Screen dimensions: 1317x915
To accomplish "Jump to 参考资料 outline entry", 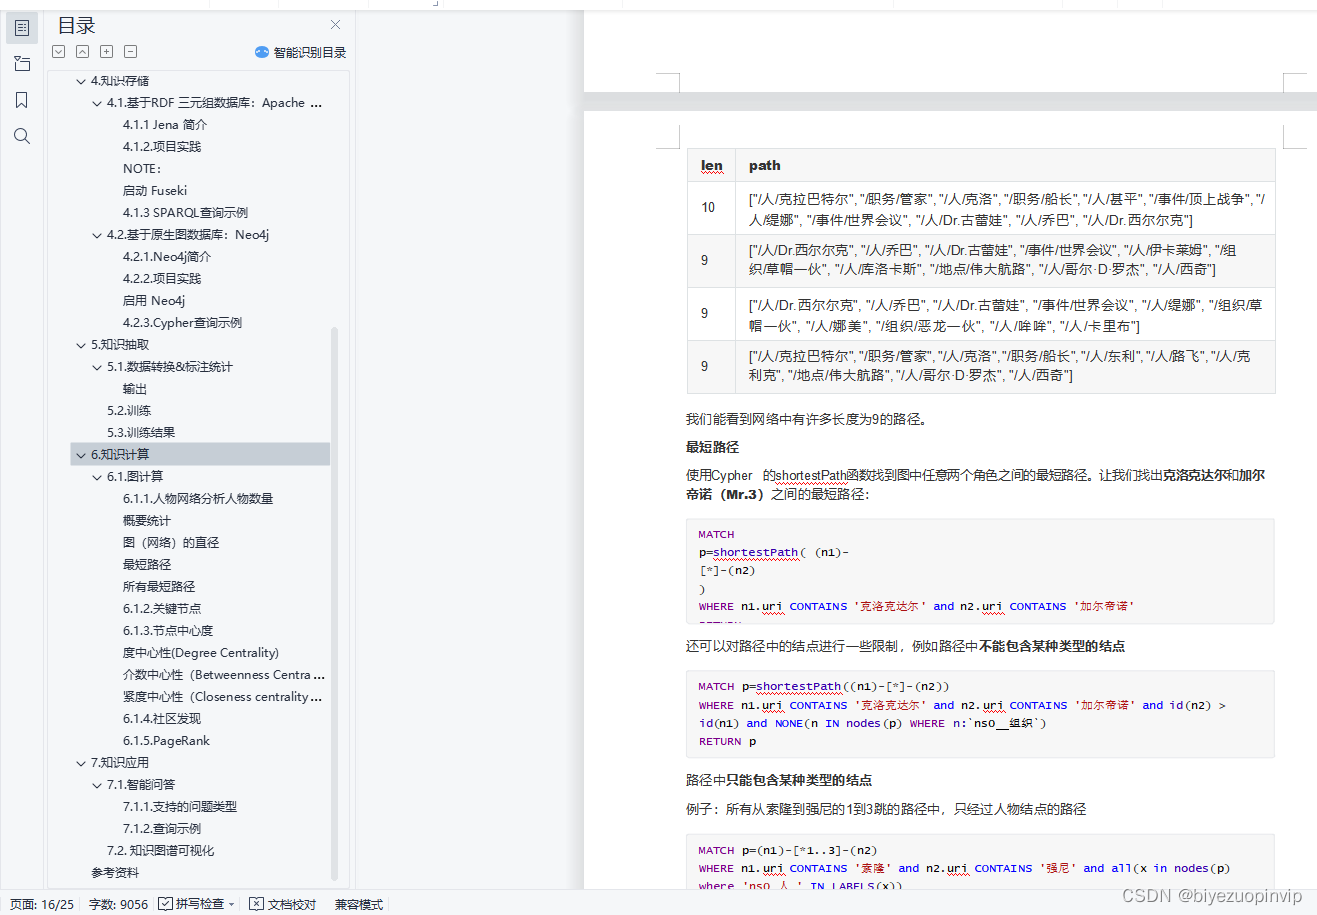I will (x=115, y=873).
